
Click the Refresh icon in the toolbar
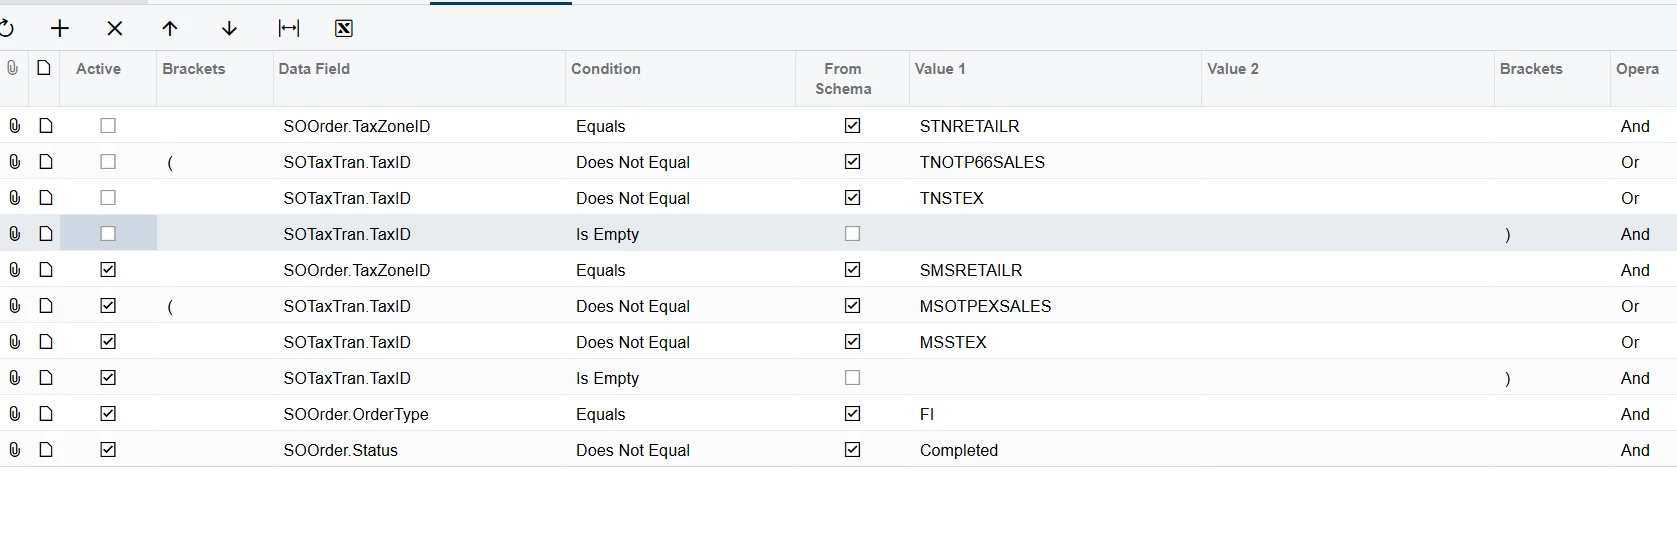6,28
